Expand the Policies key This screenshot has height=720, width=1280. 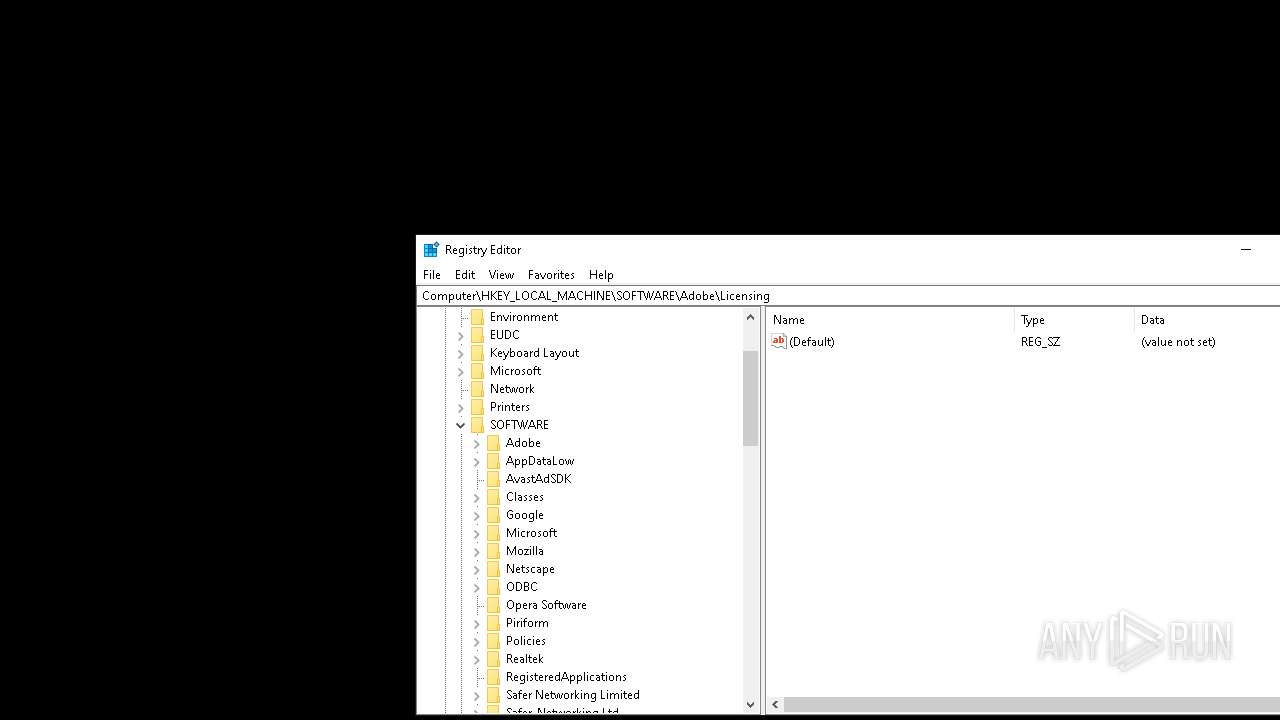tap(476, 641)
